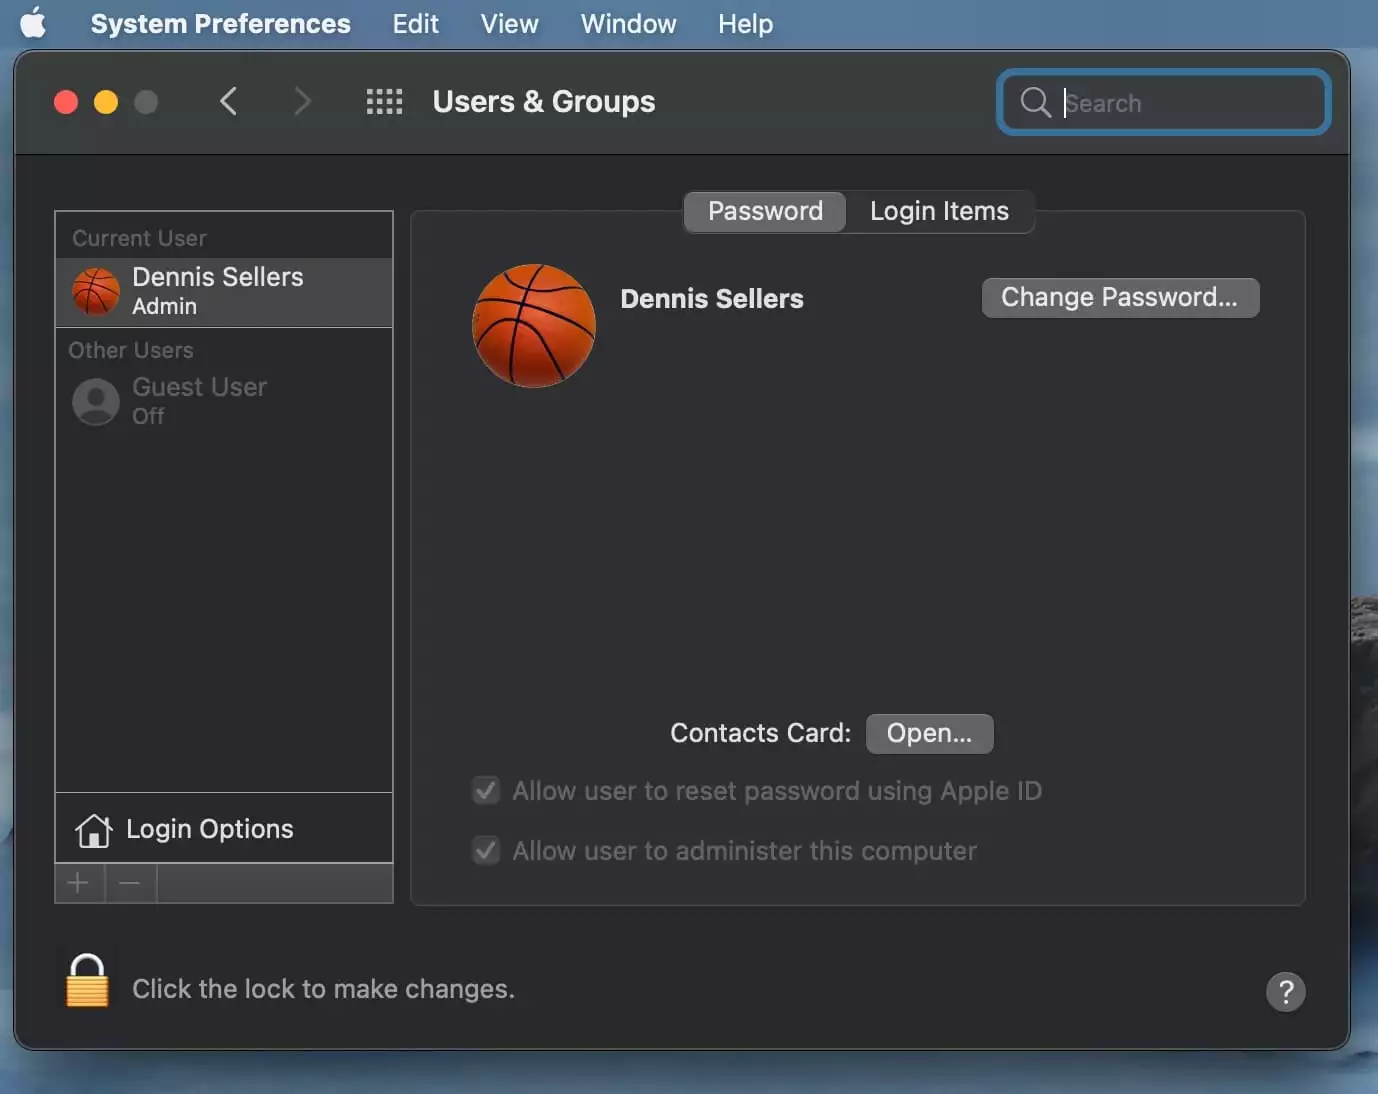Open the View menu

tap(509, 23)
